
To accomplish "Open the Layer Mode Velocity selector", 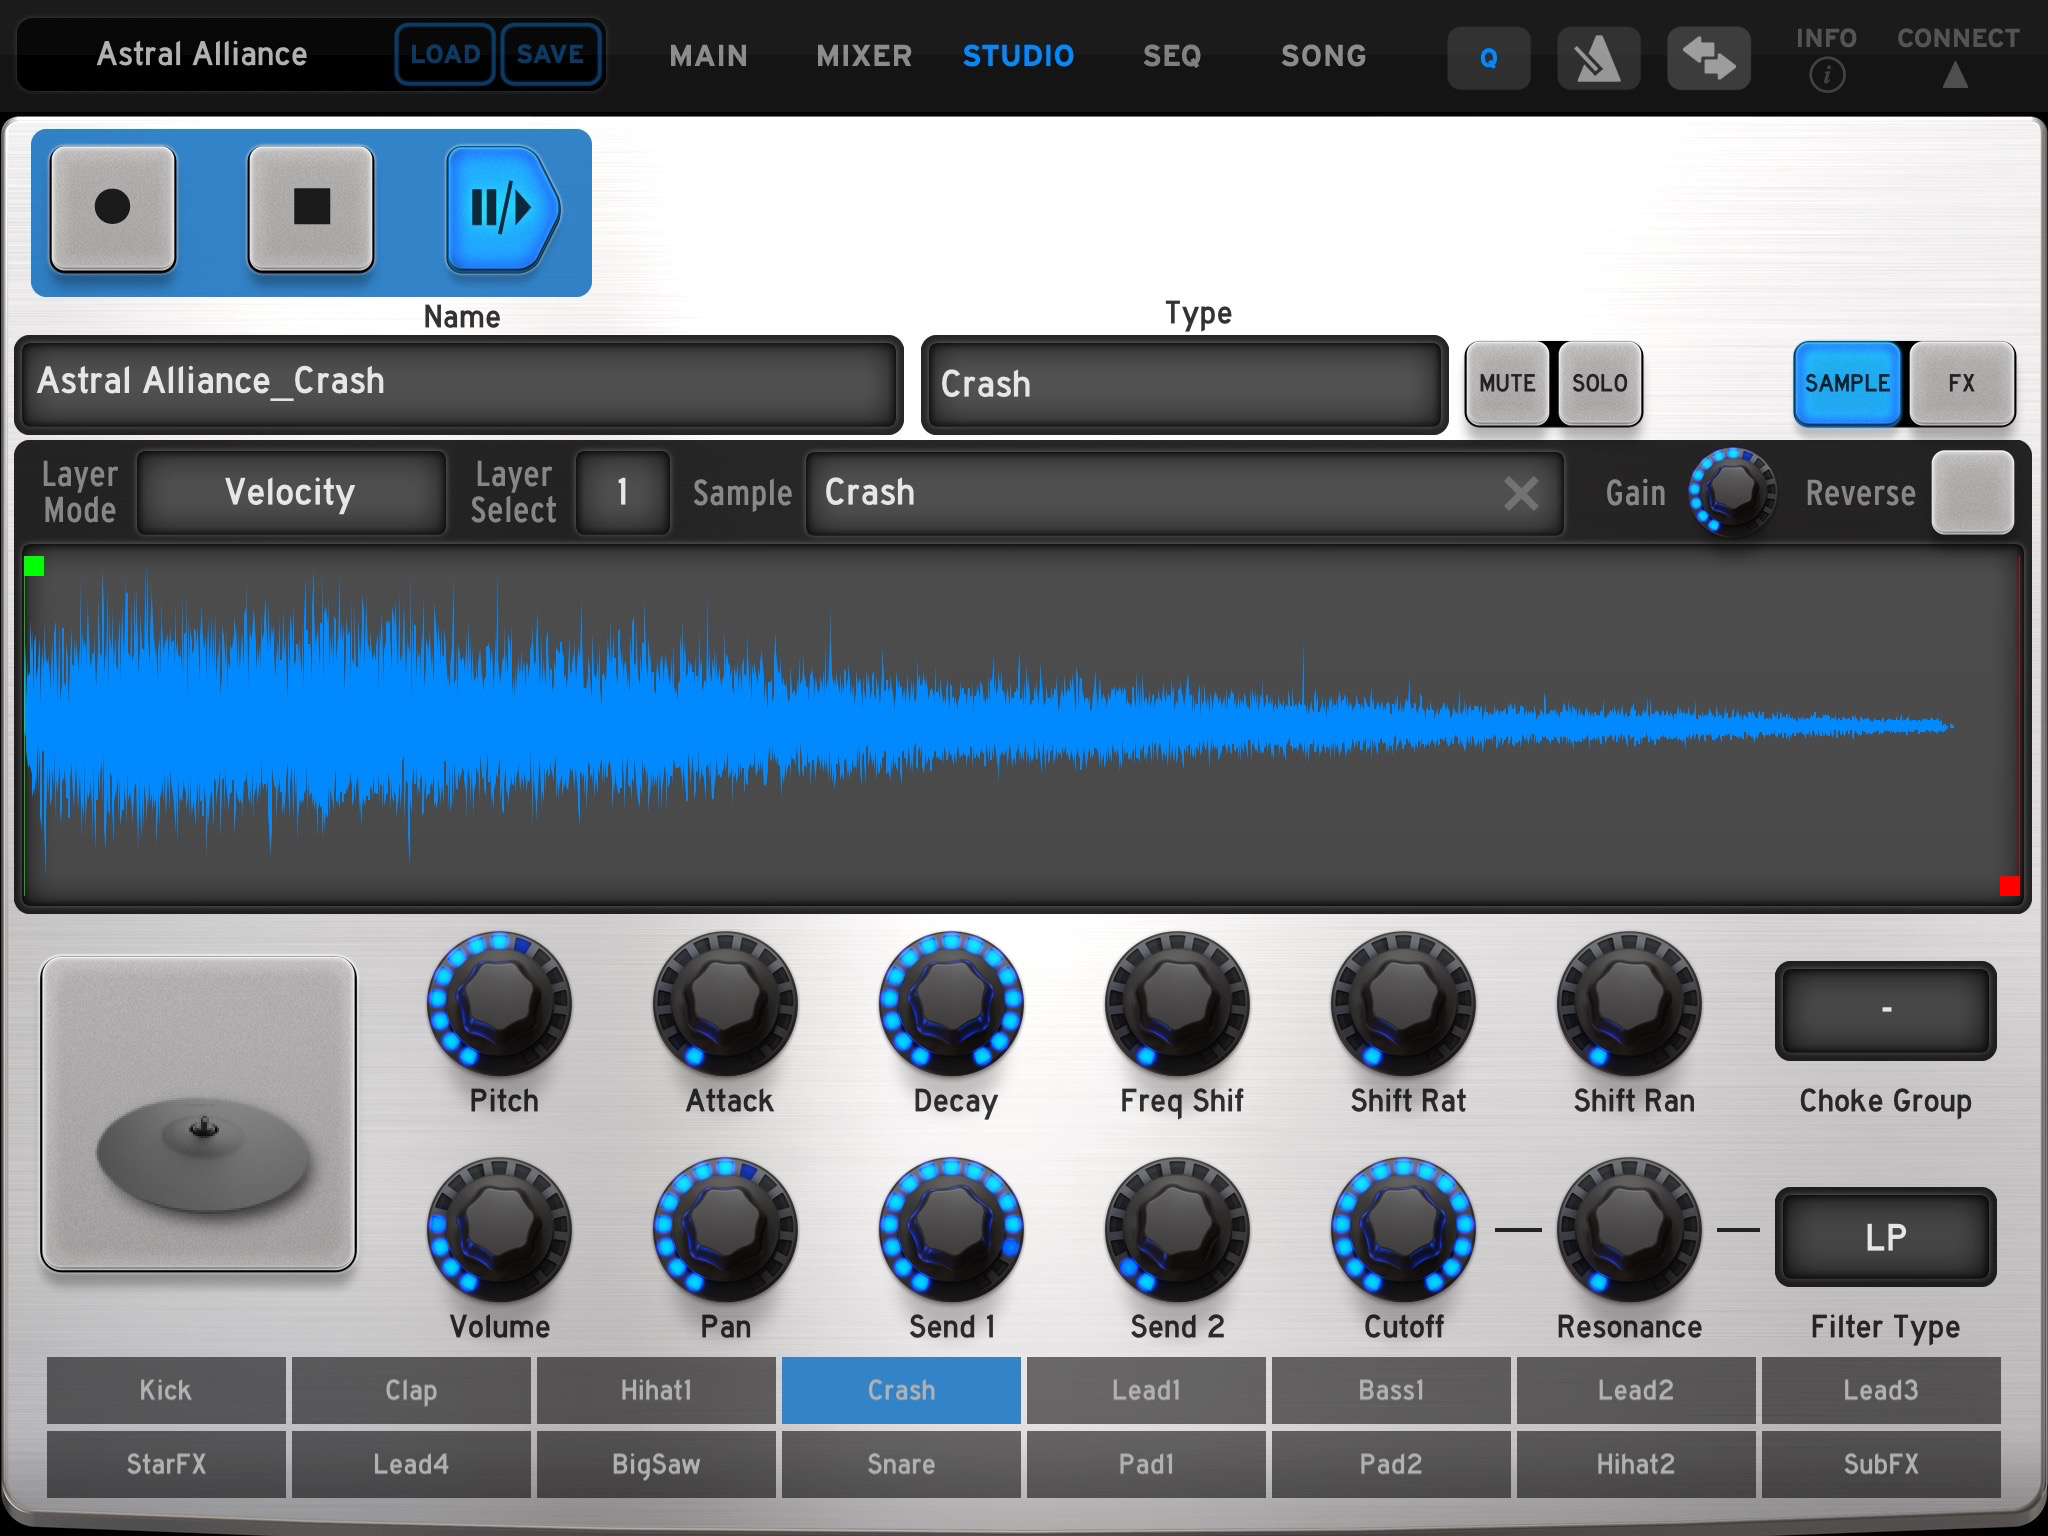I will [290, 493].
